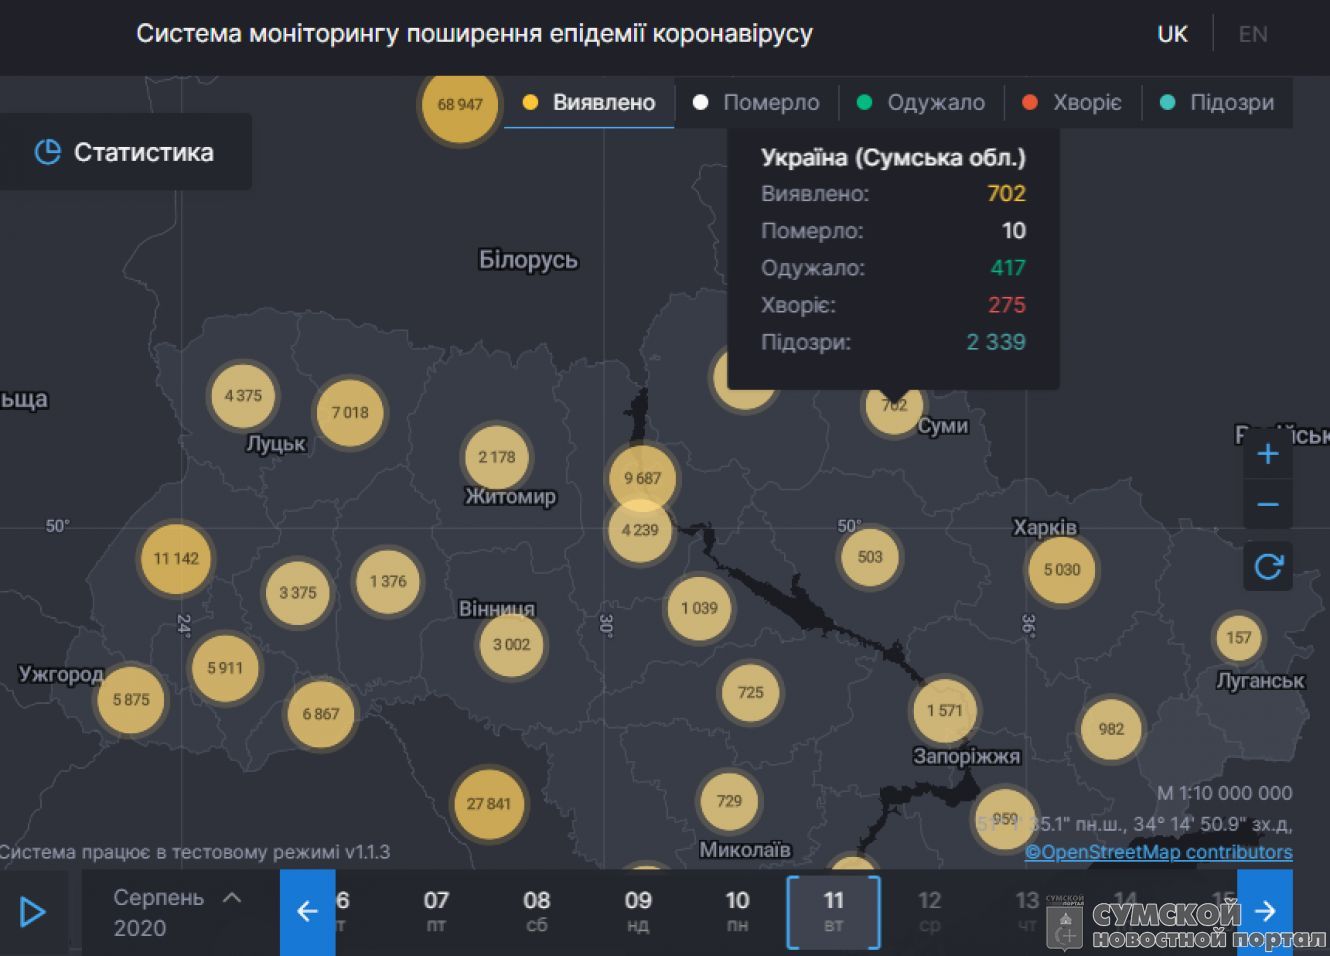Click the map zoom out minus button
The width and height of the screenshot is (1330, 956).
coord(1267,505)
